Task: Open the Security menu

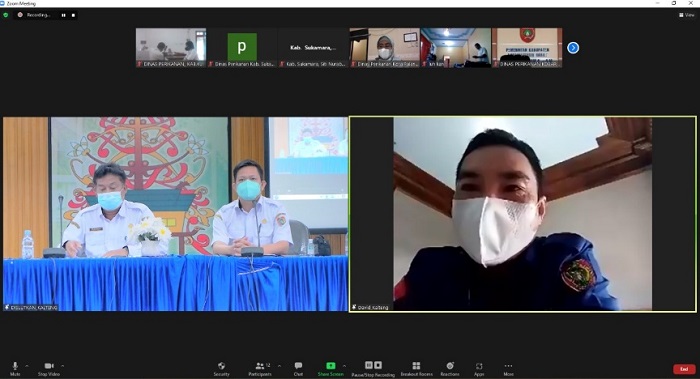Action: 221,369
